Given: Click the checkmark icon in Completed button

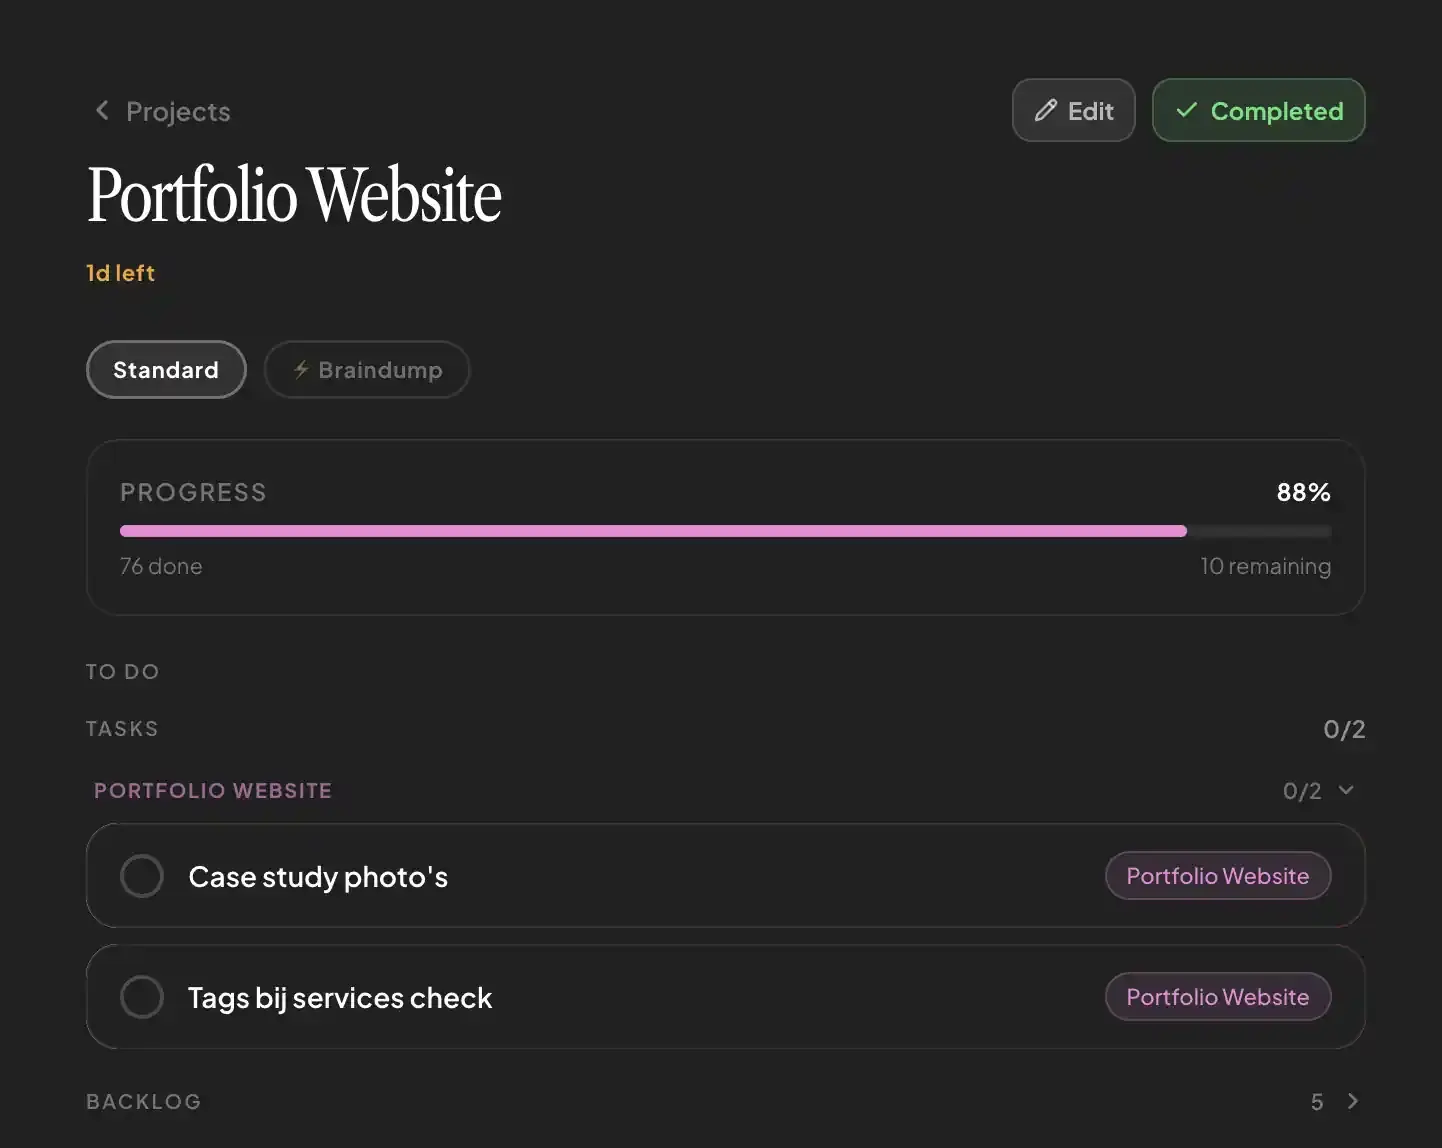Looking at the screenshot, I should click(1186, 110).
